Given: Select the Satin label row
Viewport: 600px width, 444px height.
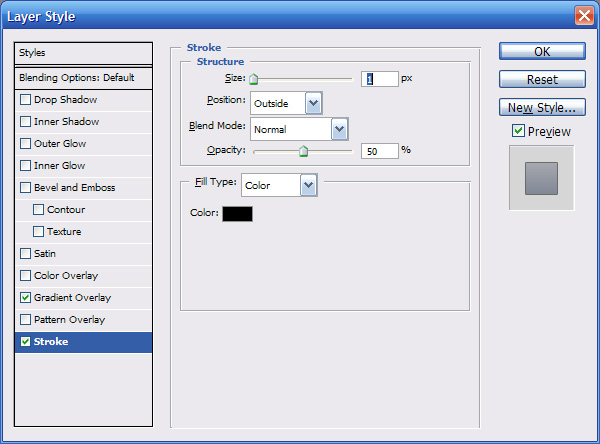Looking at the screenshot, I should pos(83,254).
